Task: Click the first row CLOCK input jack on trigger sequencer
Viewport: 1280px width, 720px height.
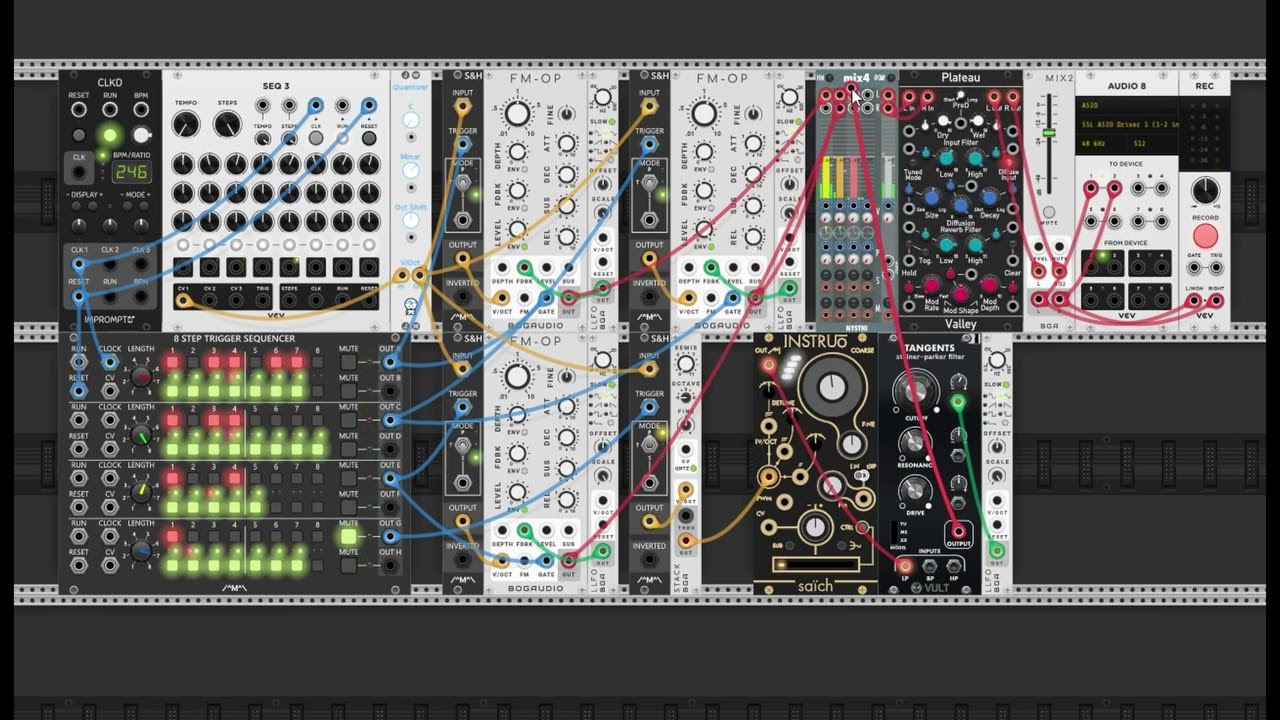Action: pos(110,362)
